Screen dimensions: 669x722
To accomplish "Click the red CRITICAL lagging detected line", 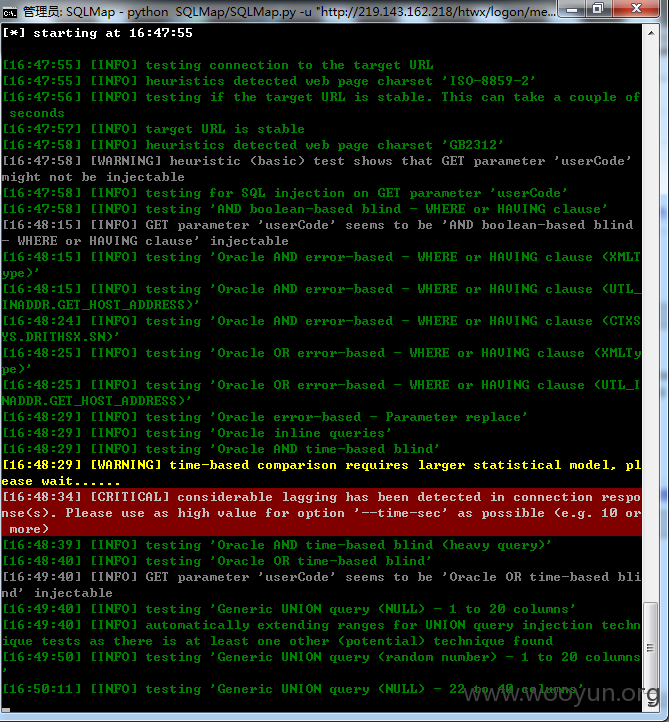I will tap(321, 513).
